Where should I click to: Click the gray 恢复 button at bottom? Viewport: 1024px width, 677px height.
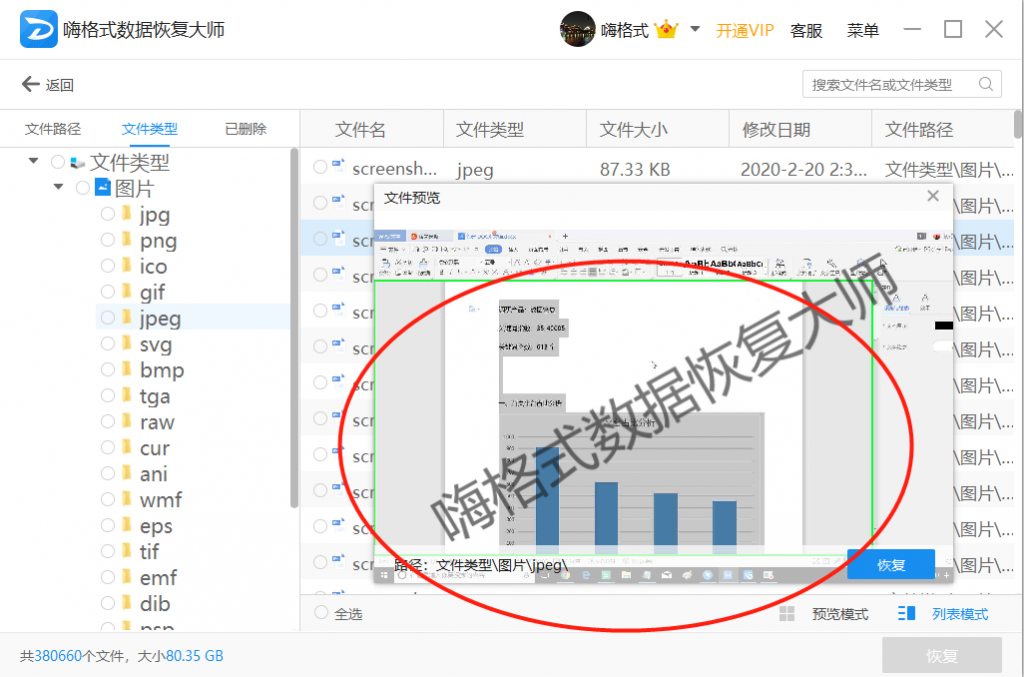[x=942, y=655]
